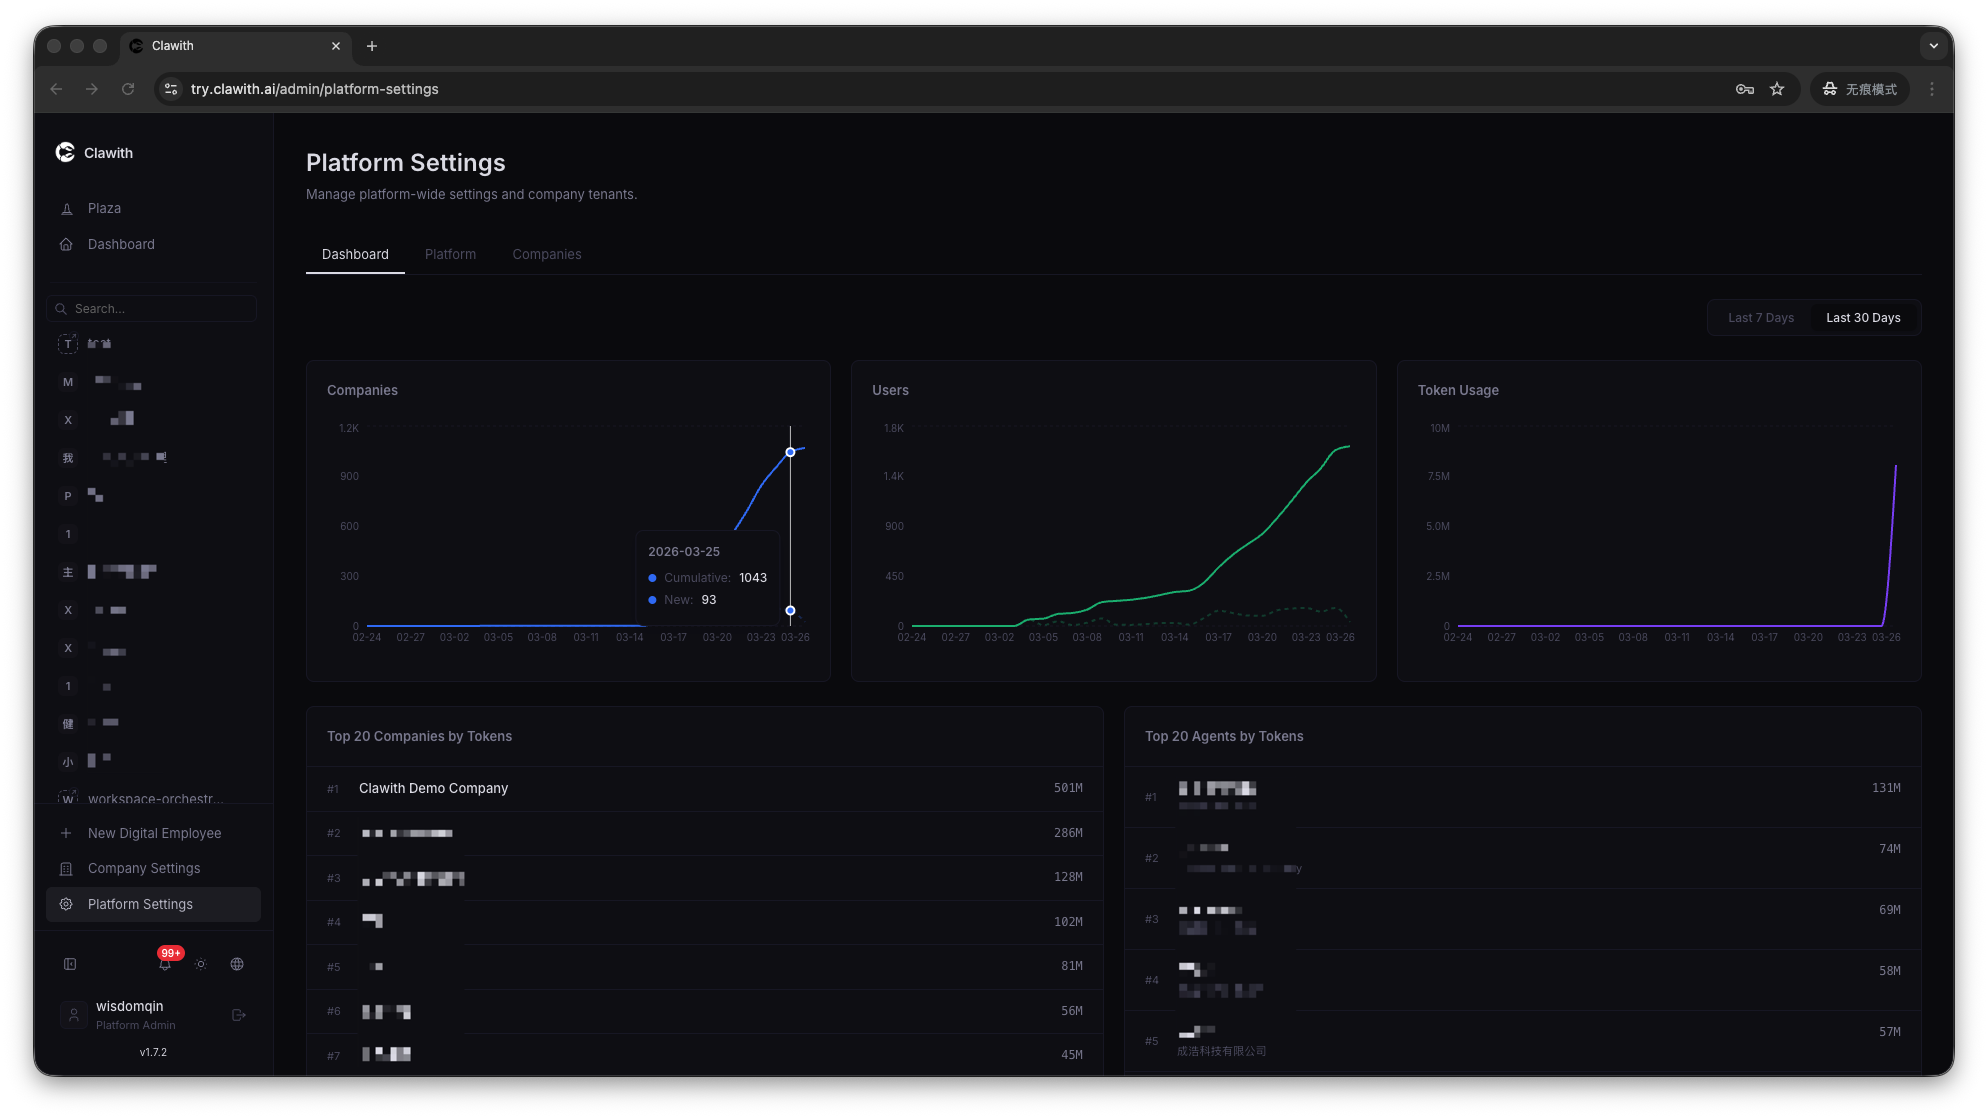Switch to the Companies tab
The height and width of the screenshot is (1118, 1988).
[x=546, y=254]
